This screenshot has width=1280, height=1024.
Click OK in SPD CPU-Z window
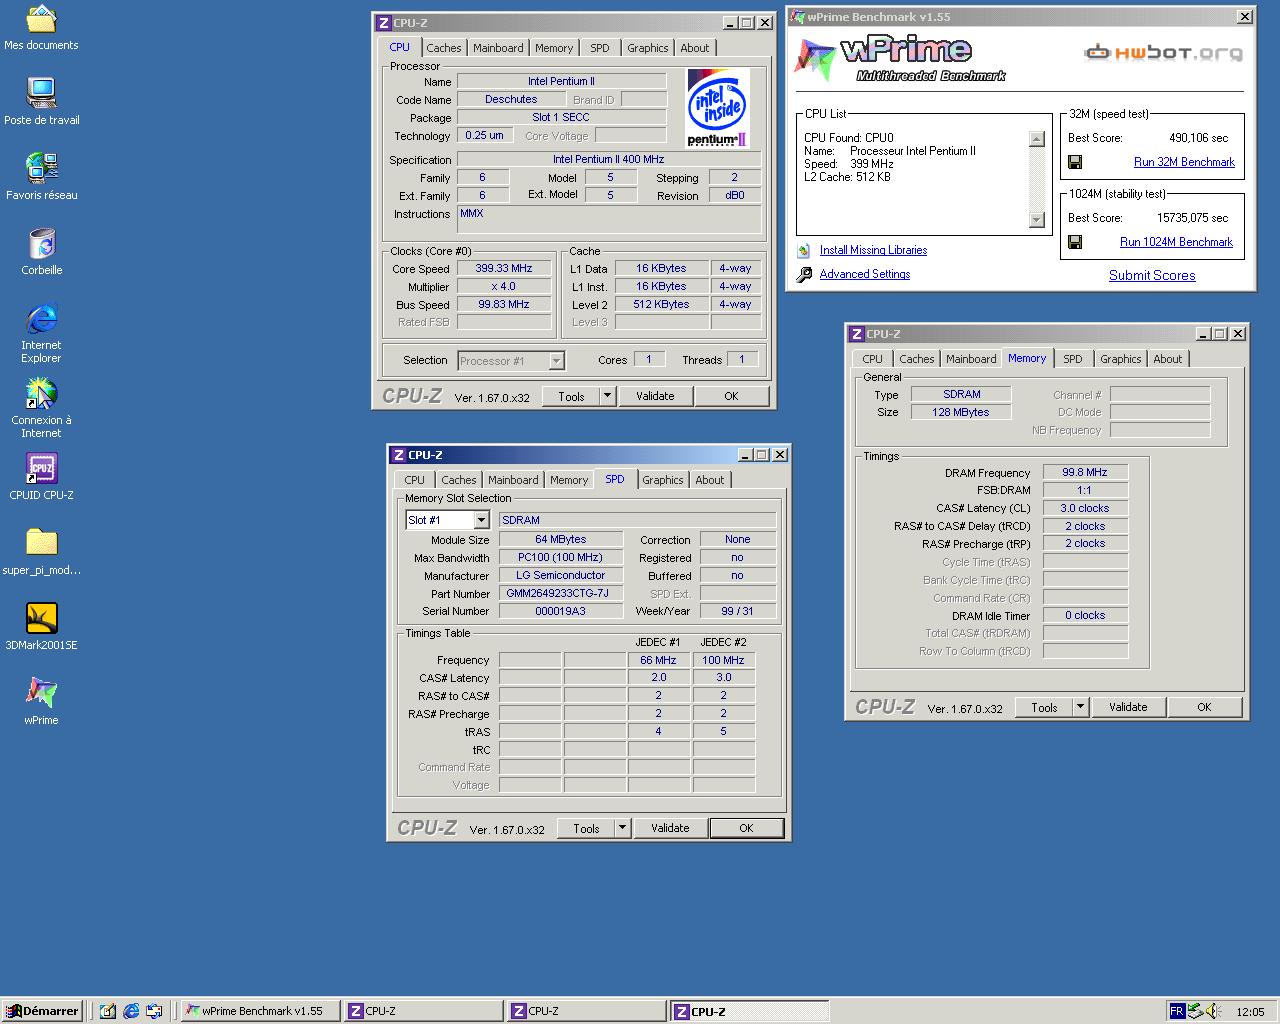[746, 828]
